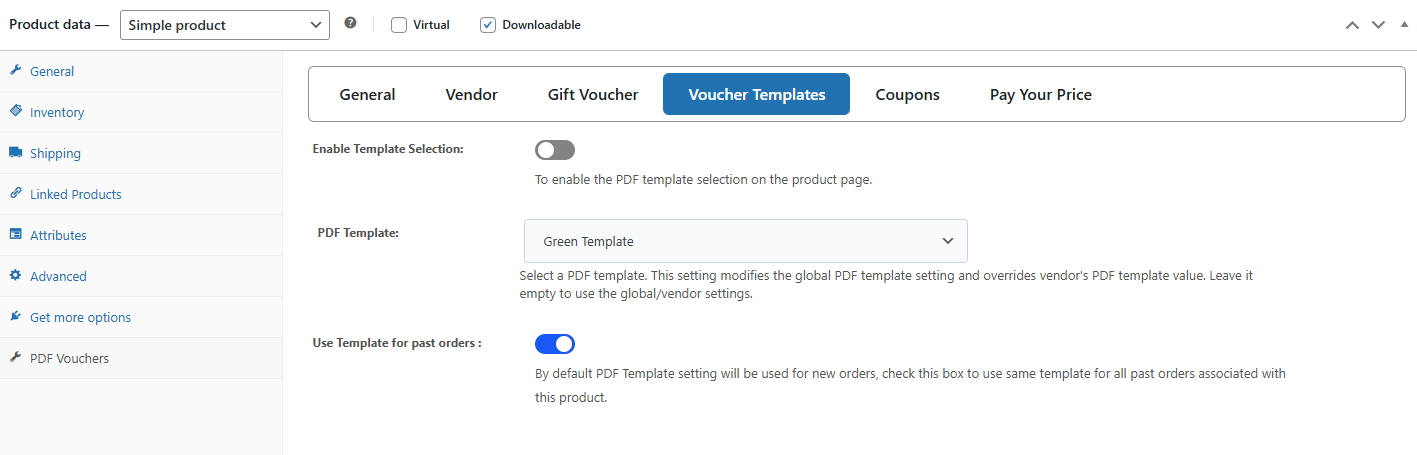Enable the Template Selection toggle
This screenshot has height=455, width=1417.
click(x=555, y=150)
